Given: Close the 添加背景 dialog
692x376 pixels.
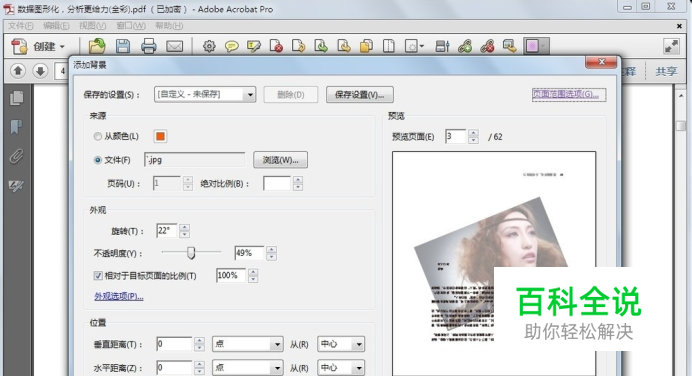Looking at the screenshot, I should 601,62.
